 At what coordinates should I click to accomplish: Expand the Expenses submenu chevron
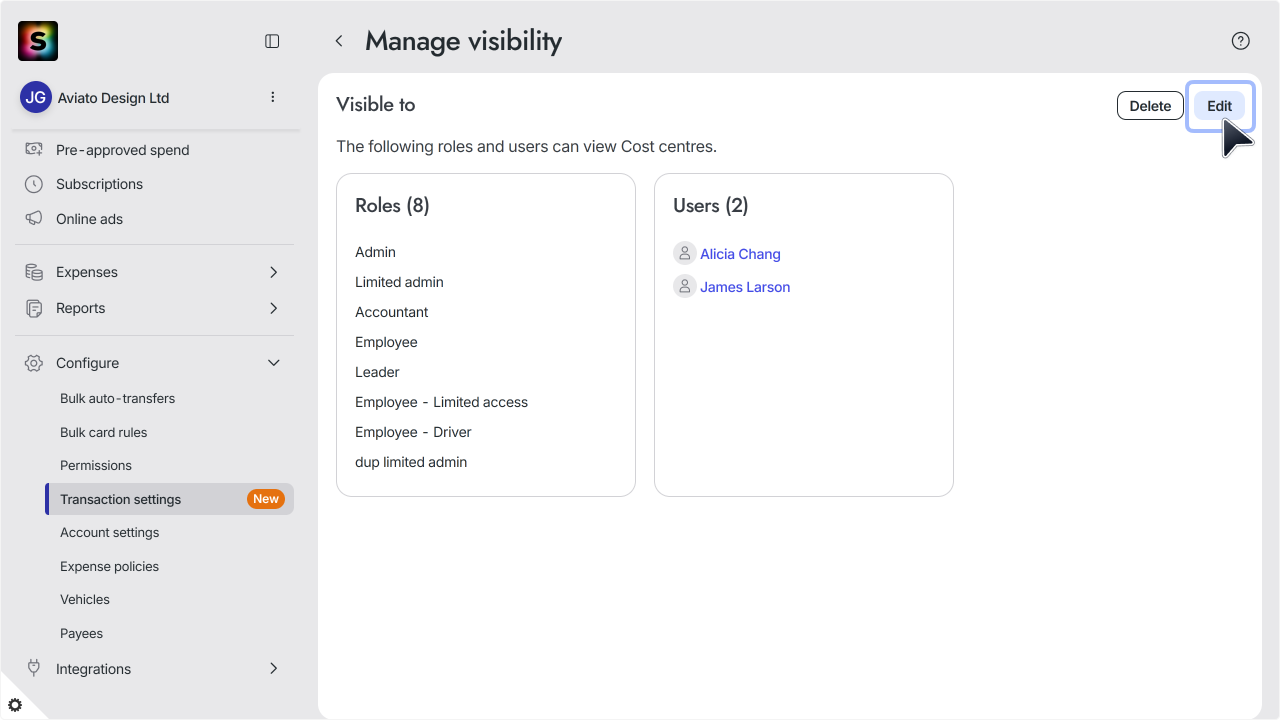click(x=274, y=272)
